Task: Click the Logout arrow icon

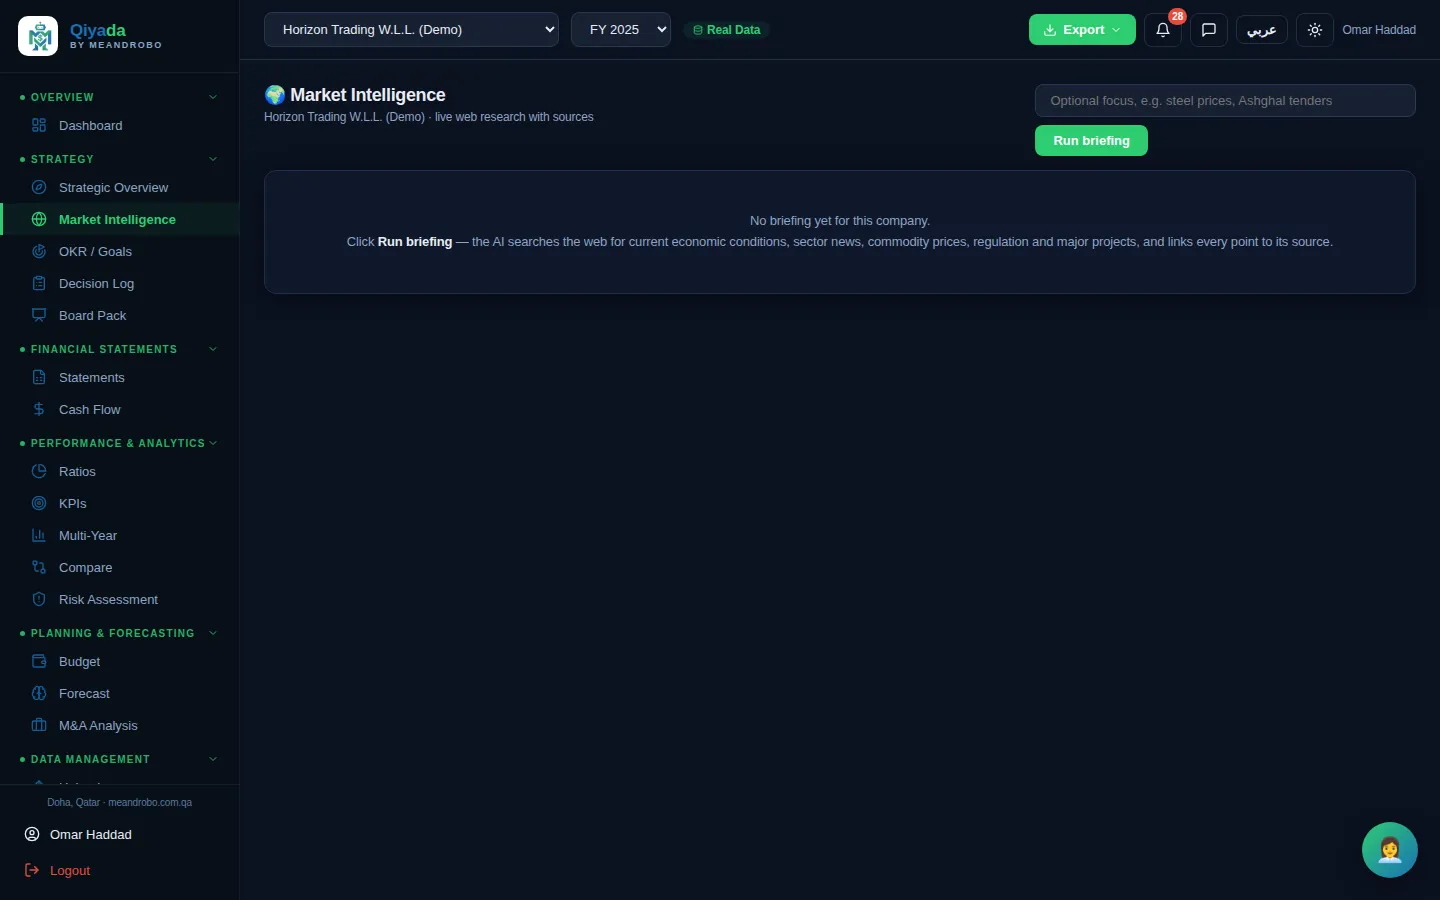Action: (32, 870)
